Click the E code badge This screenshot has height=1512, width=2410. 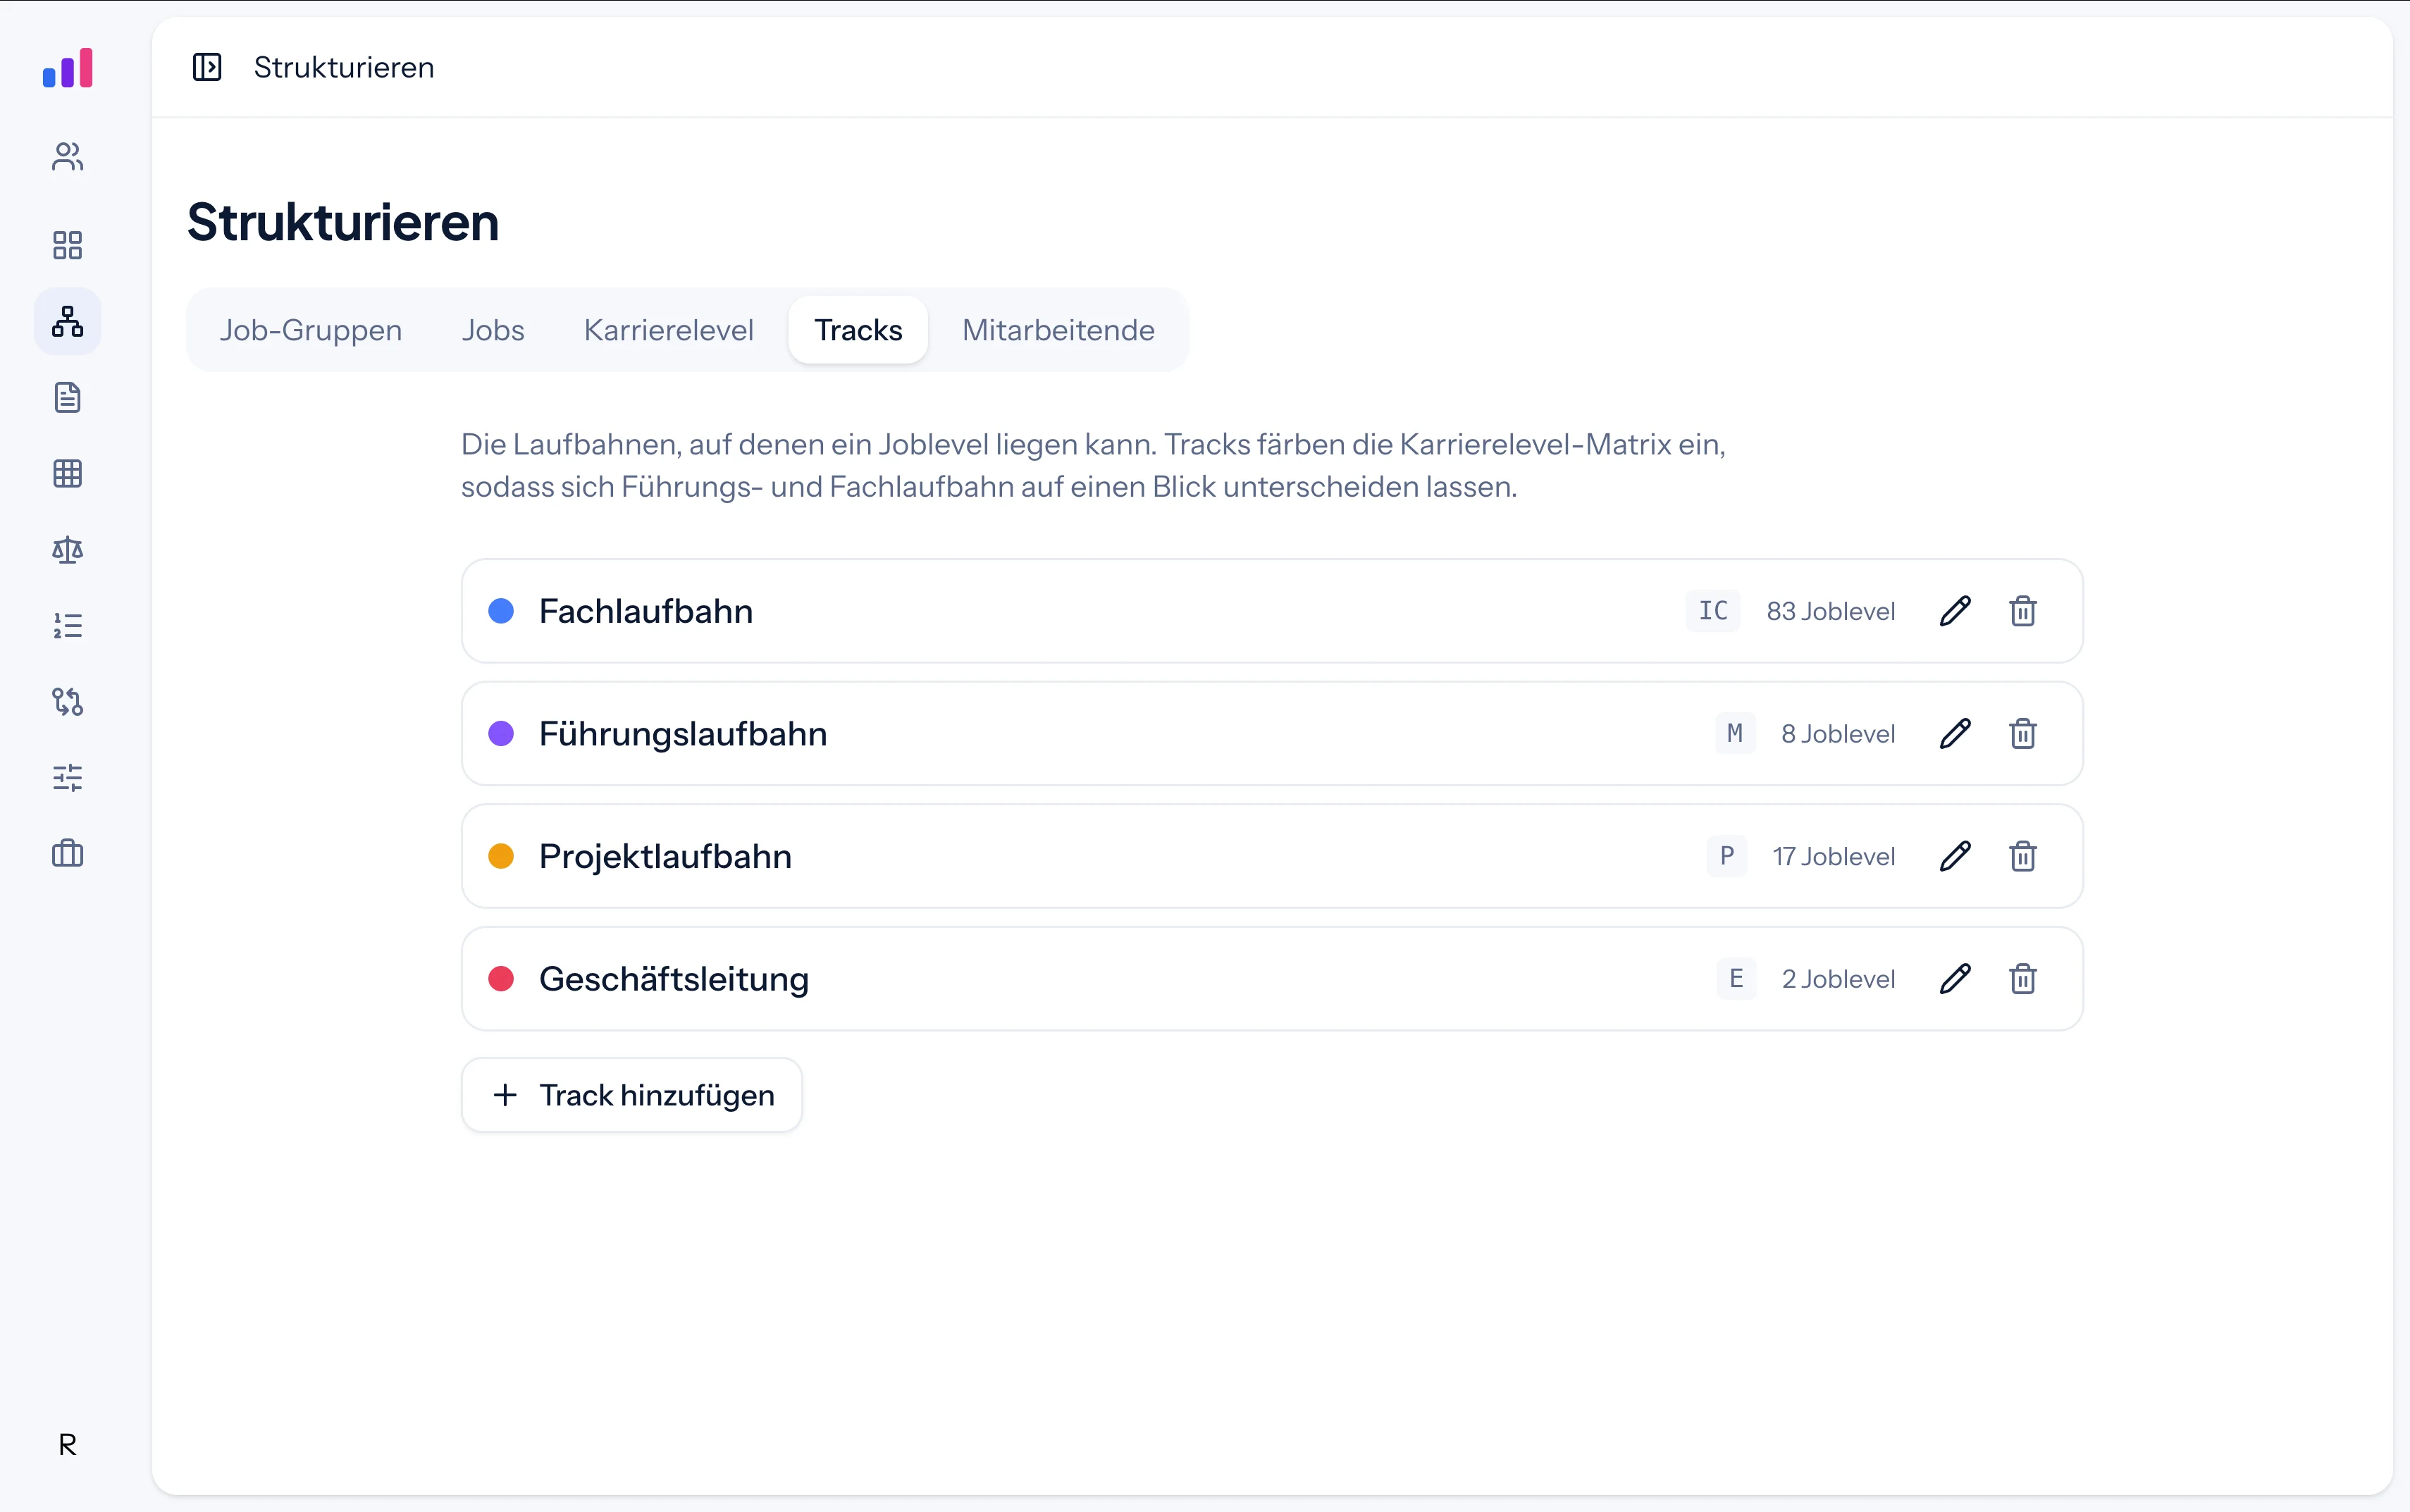[1736, 979]
